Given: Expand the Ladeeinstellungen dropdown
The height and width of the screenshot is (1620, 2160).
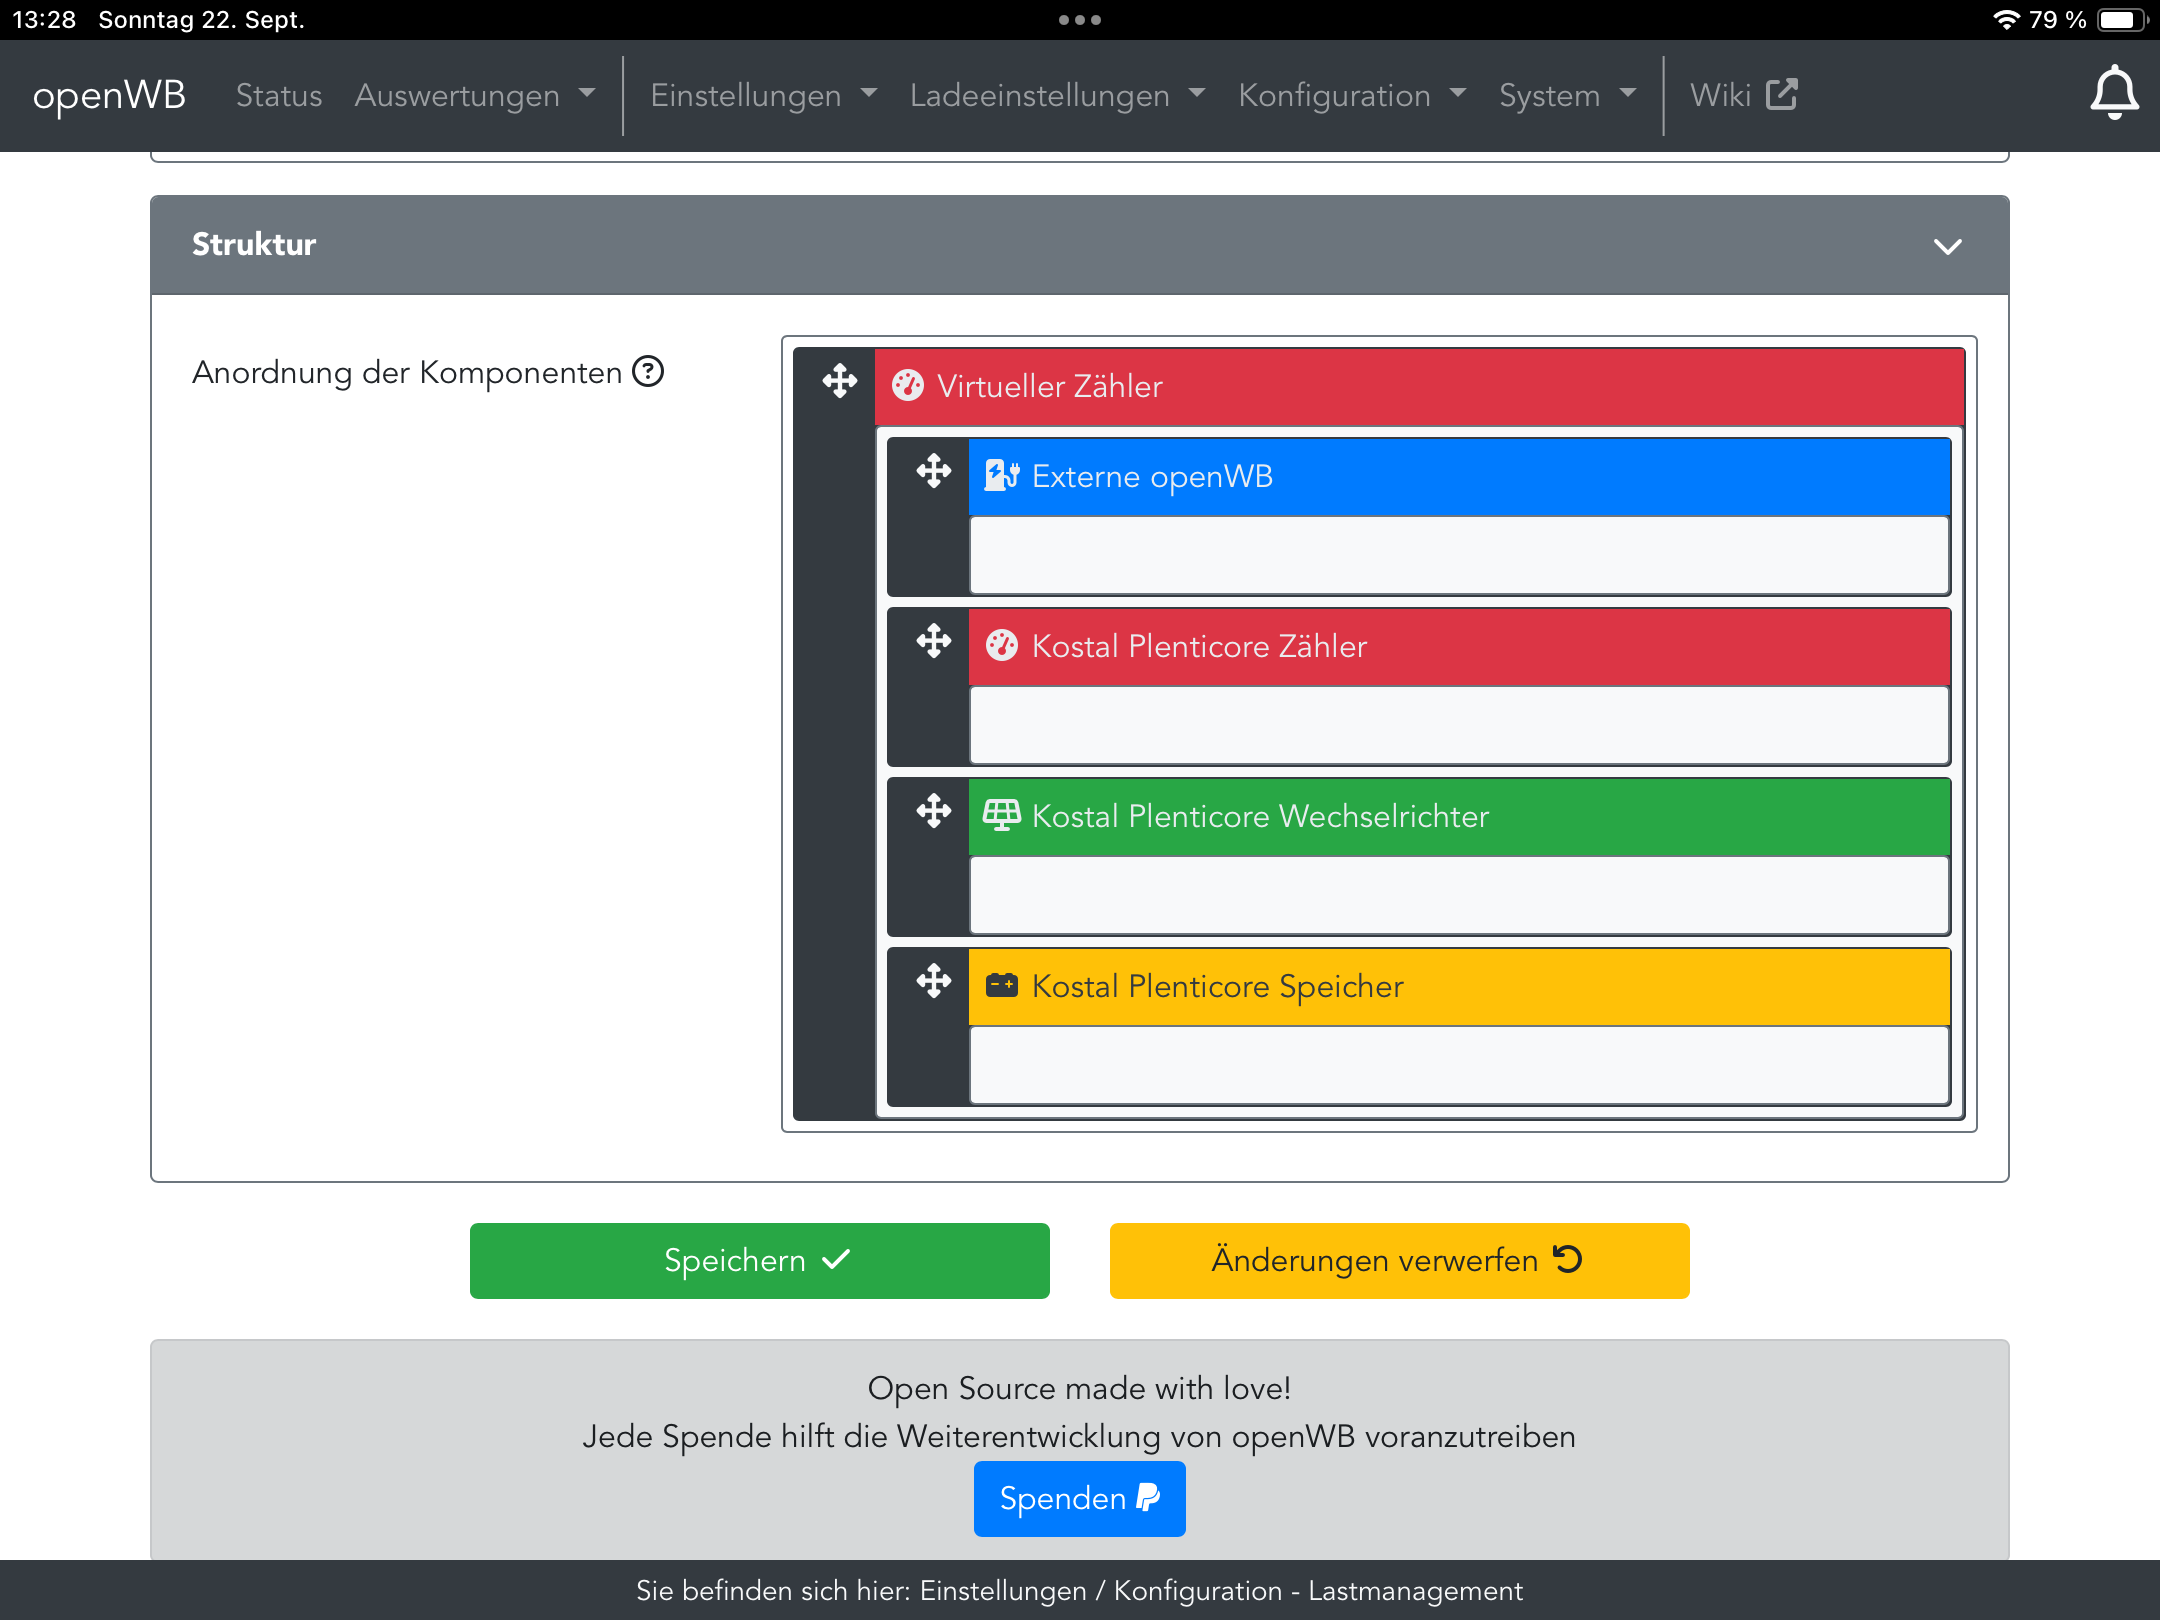Looking at the screenshot, I should click(x=1057, y=95).
